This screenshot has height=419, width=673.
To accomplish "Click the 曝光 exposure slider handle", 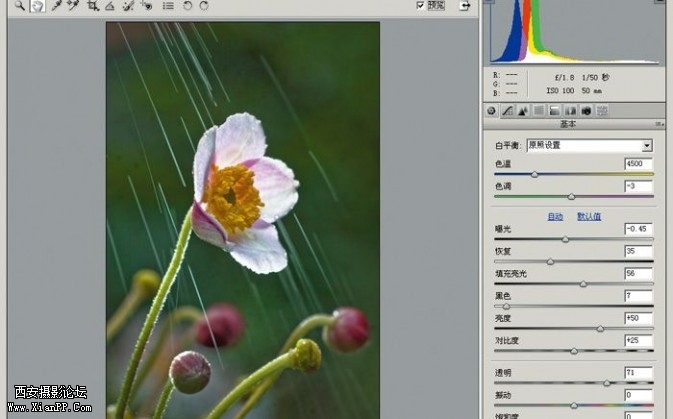I will [x=565, y=240].
